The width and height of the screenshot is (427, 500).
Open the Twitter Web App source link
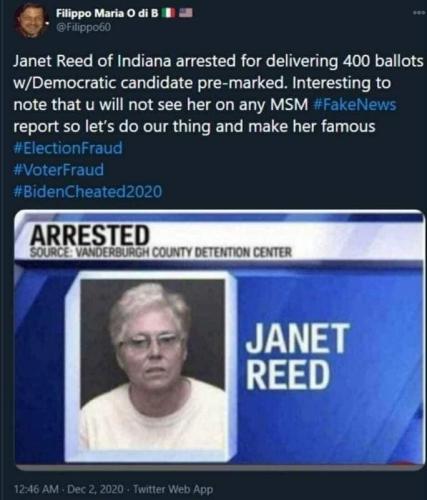173,489
